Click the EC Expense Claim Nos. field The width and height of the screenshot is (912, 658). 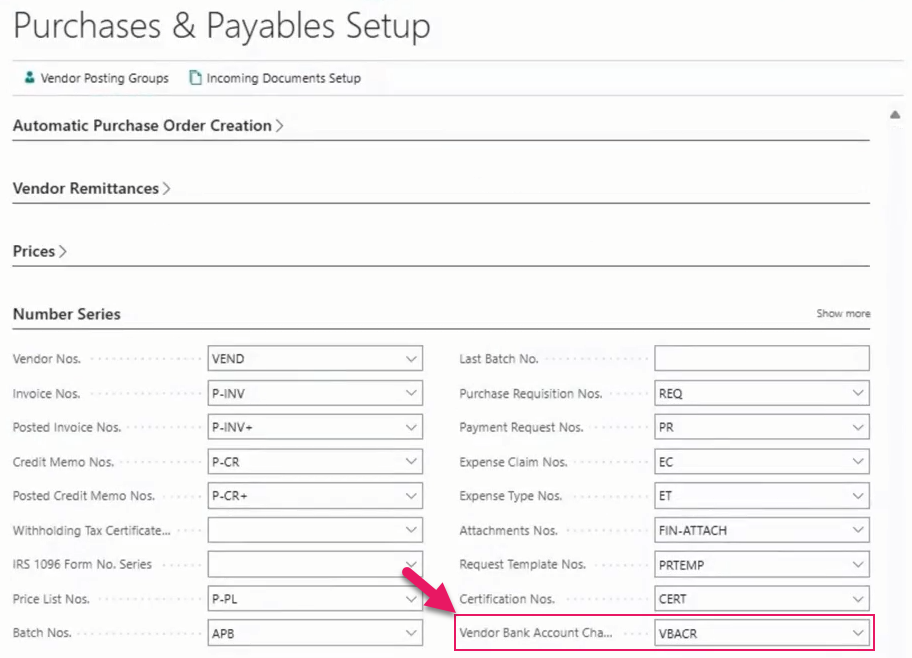coord(762,461)
